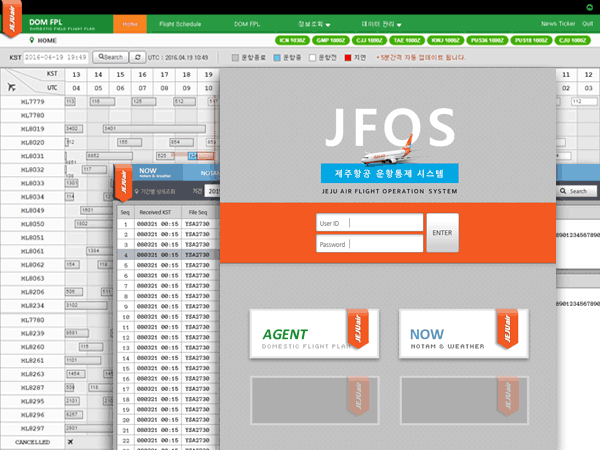The image size is (600, 450).
Task: Click the JEJUair ribbon on the AGENT card
Action: (x=358, y=328)
